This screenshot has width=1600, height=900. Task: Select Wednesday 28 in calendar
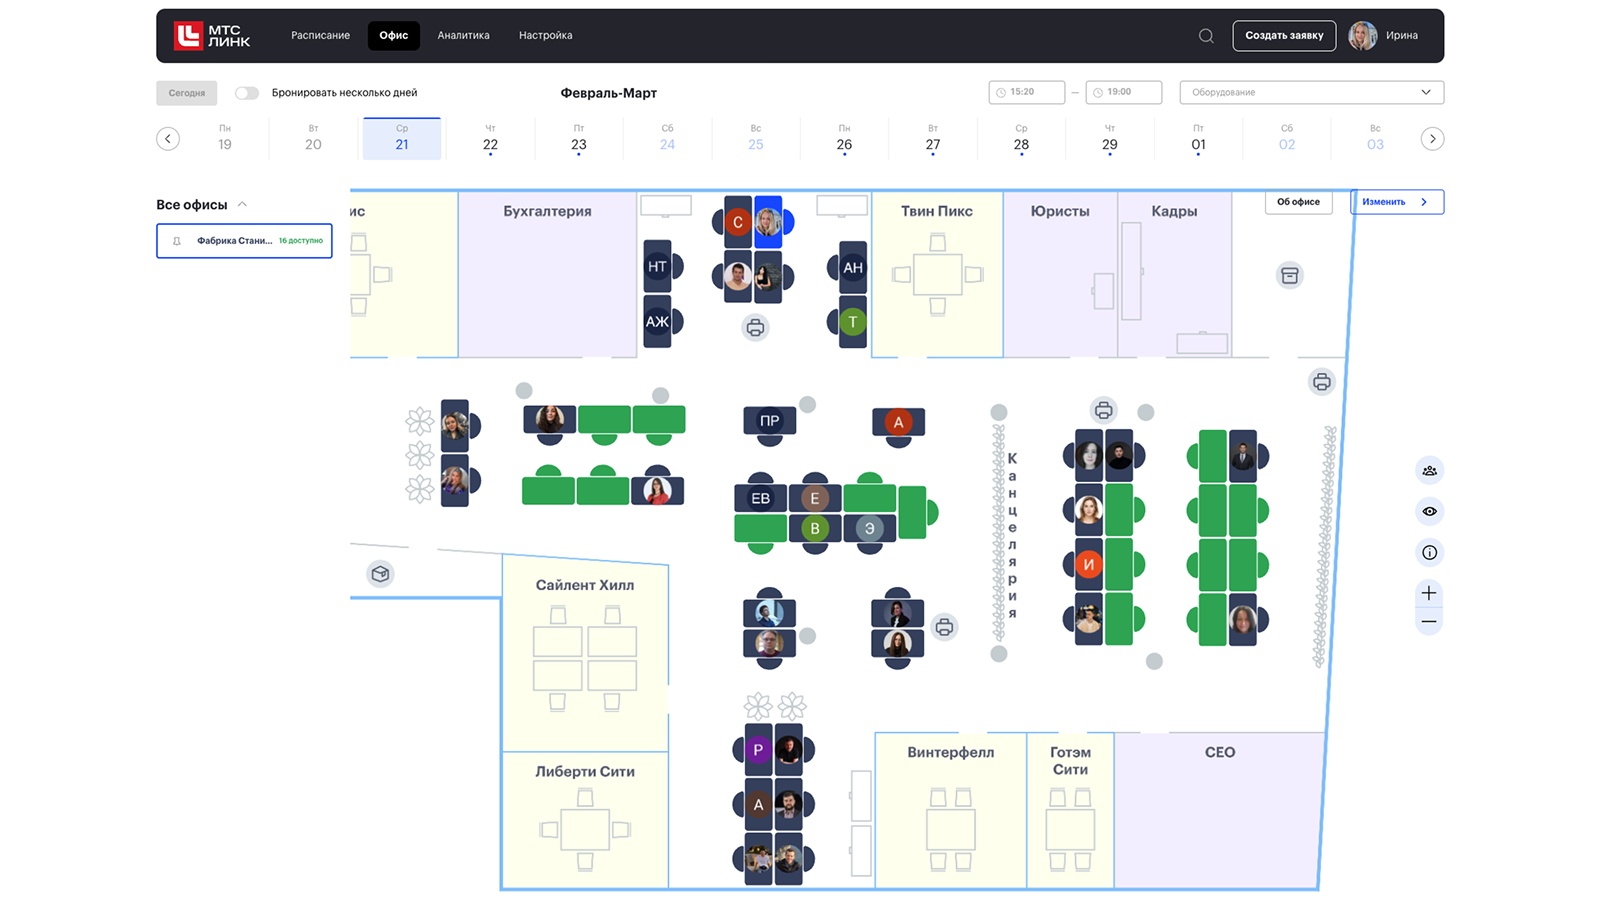tap(1021, 138)
